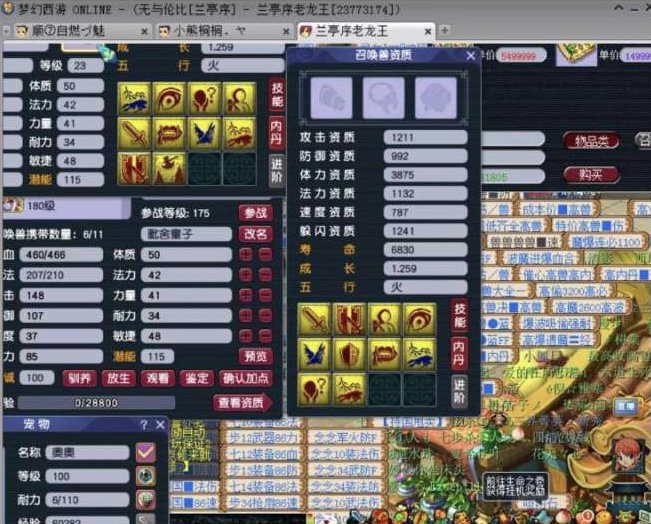The height and width of the screenshot is (524, 651).
Task: Increase 力量 with its plus button
Action: (246, 295)
